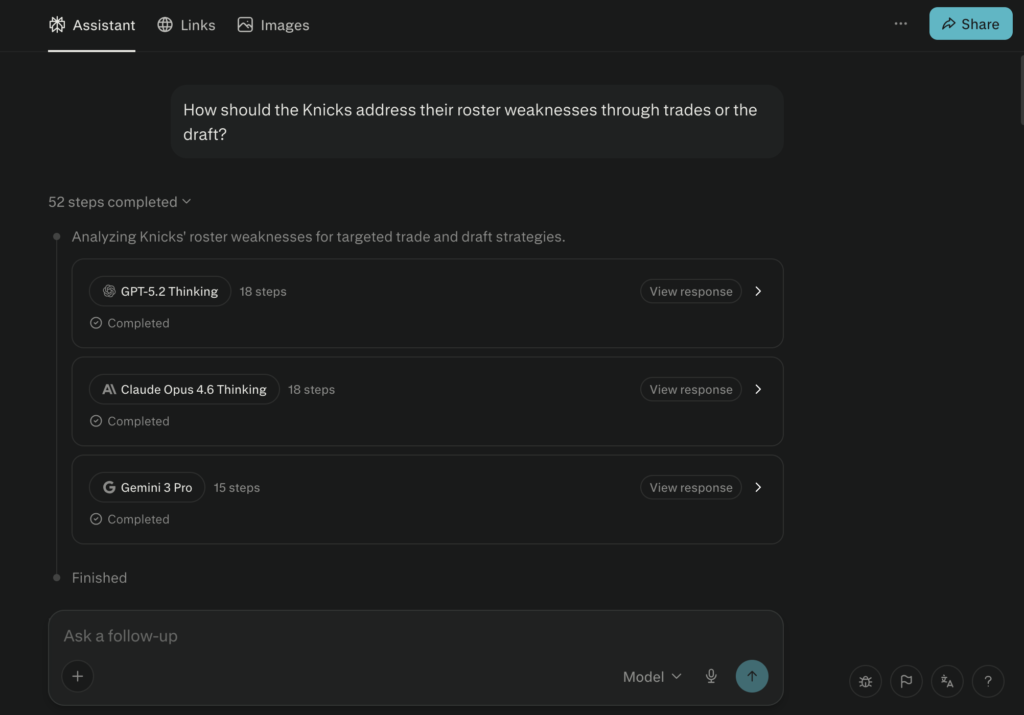Open the three-dots more options menu
Image resolution: width=1024 pixels, height=715 pixels.
(x=901, y=24)
